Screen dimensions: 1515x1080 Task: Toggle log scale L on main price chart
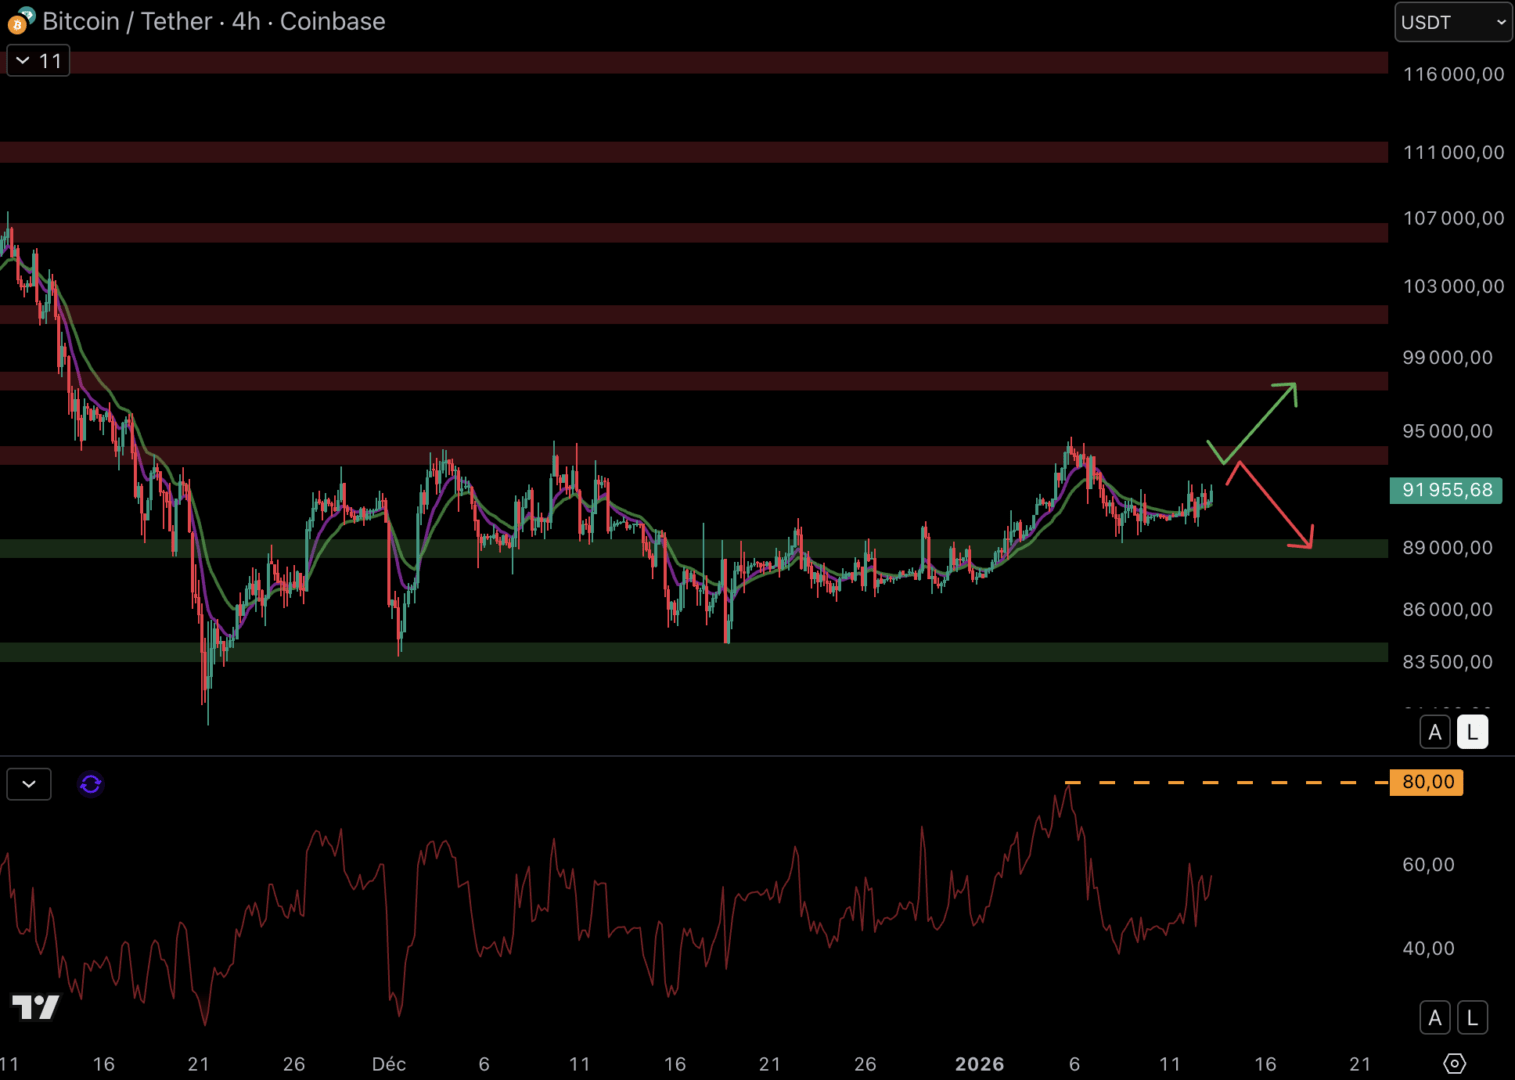(x=1472, y=732)
